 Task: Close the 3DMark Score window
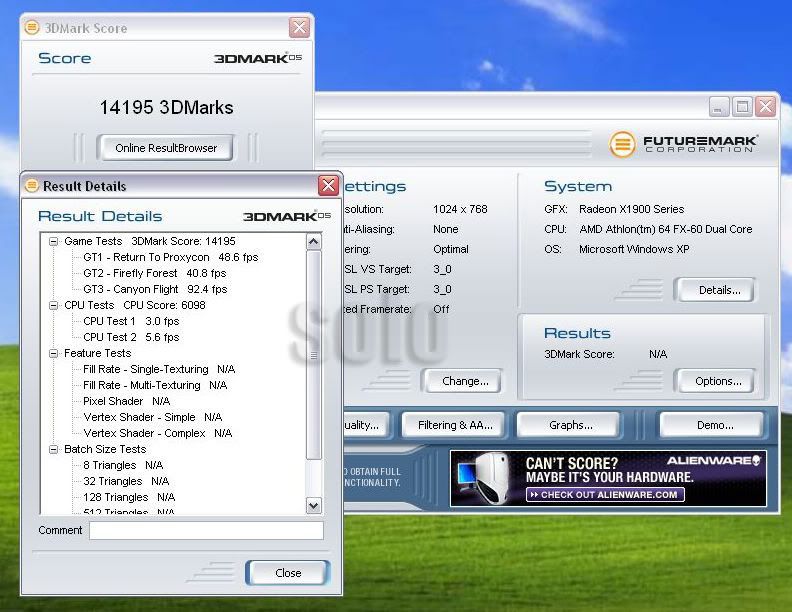pyautogui.click(x=299, y=27)
